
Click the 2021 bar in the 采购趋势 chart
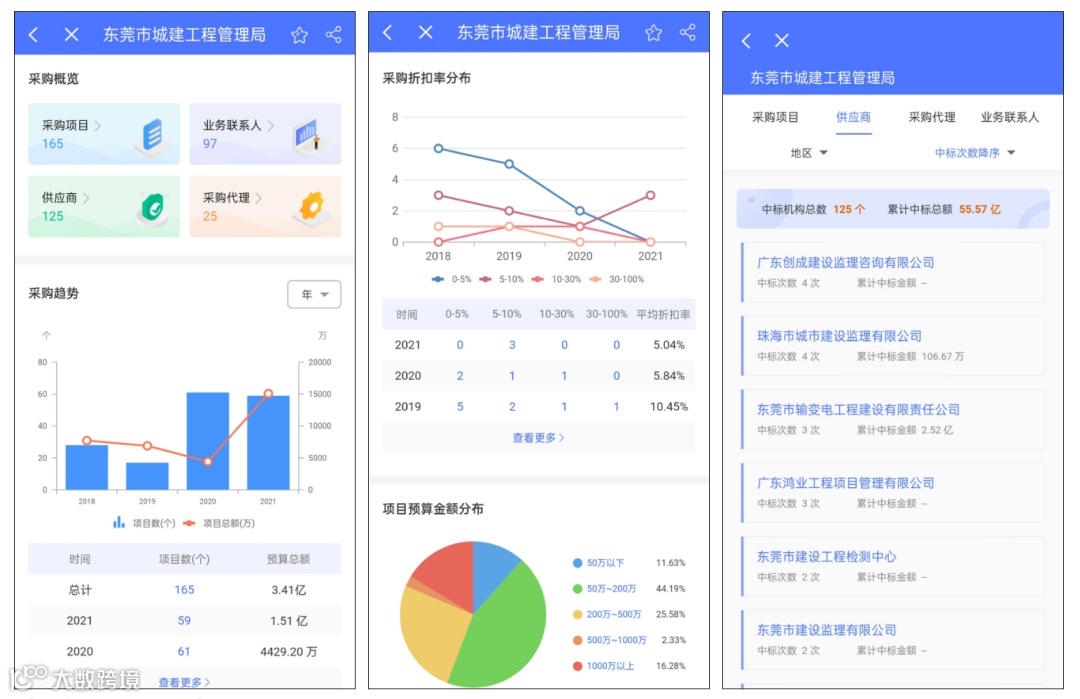click(268, 443)
